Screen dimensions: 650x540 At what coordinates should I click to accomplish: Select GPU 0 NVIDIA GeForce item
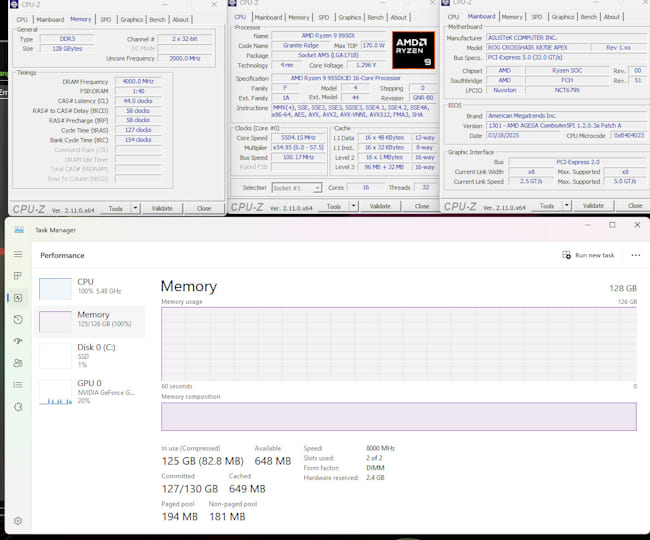click(90, 391)
